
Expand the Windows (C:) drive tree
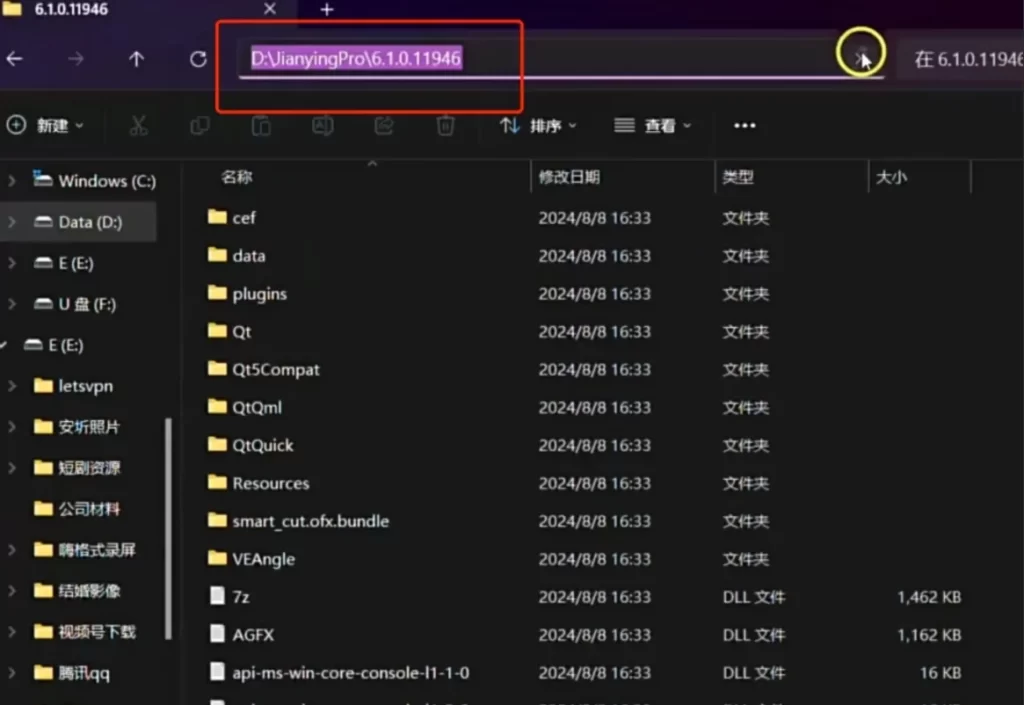[12, 180]
